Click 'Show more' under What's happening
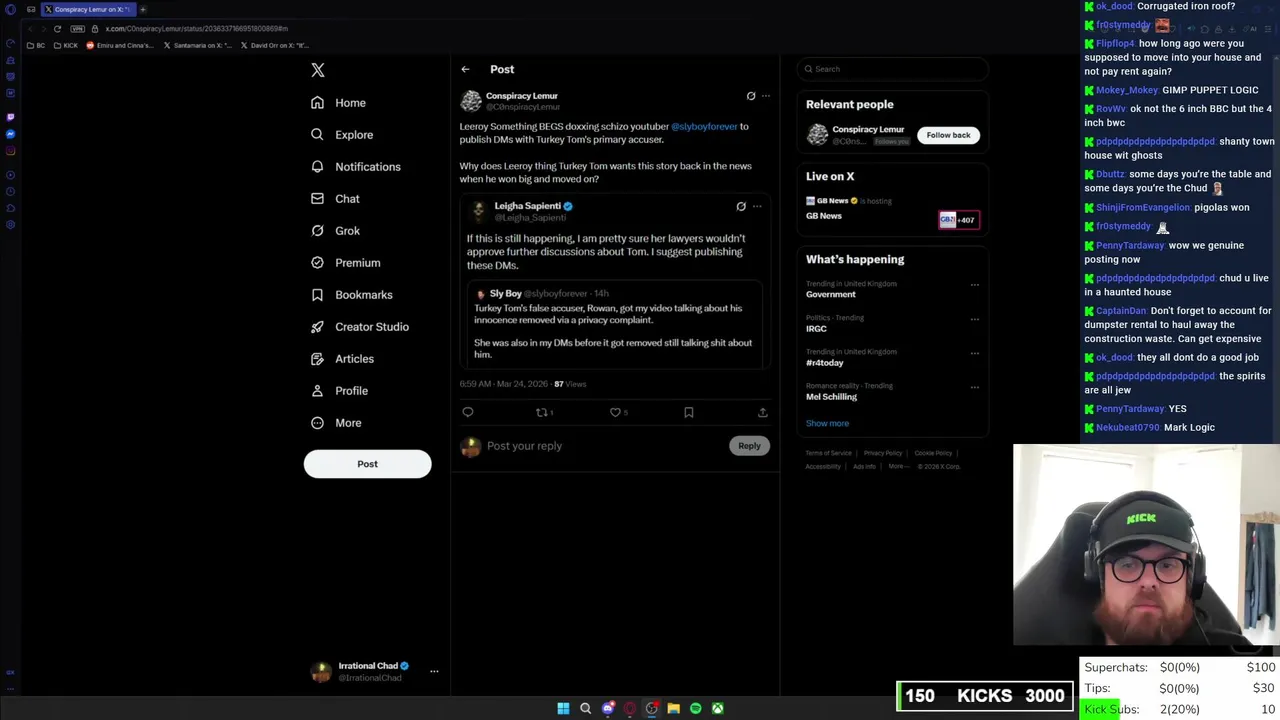This screenshot has height=720, width=1280. pyautogui.click(x=827, y=424)
